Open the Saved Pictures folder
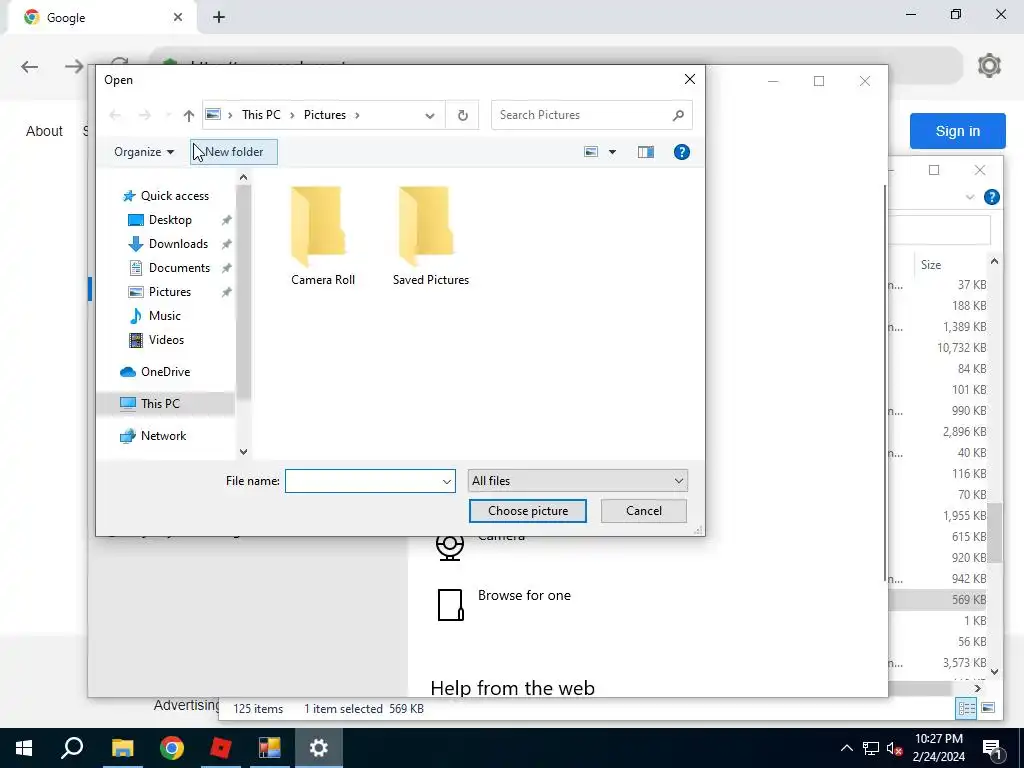This screenshot has height=768, width=1024. coord(430,235)
